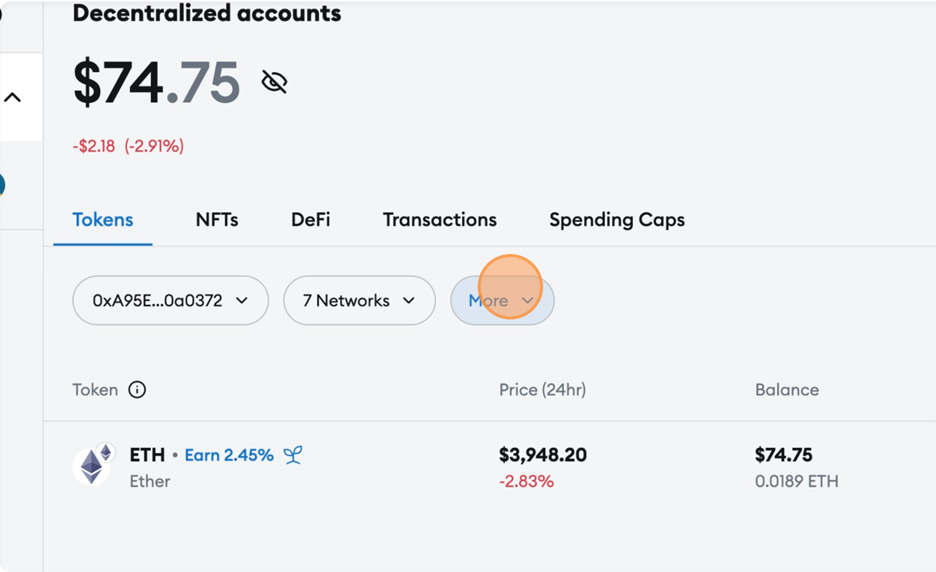Expand the 7 Networks filter dropdown
The image size is (936, 572).
pyautogui.click(x=359, y=300)
